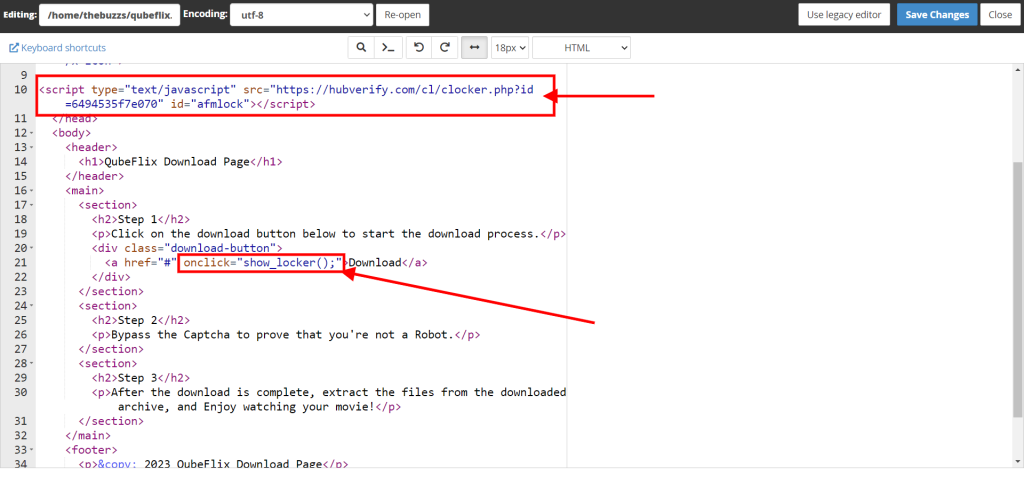
Task: Click the Re-open button
Action: 402,14
